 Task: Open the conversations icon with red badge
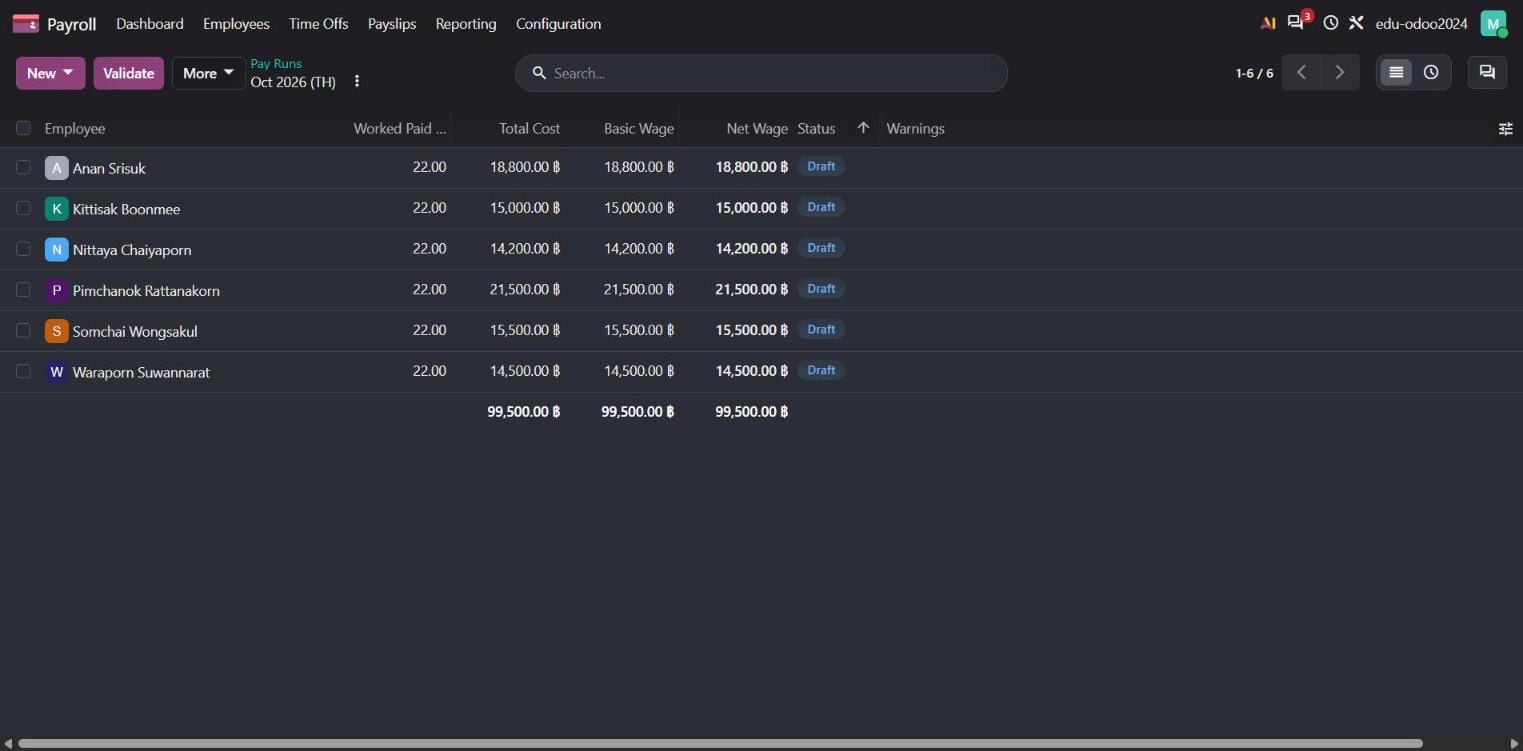click(1298, 22)
